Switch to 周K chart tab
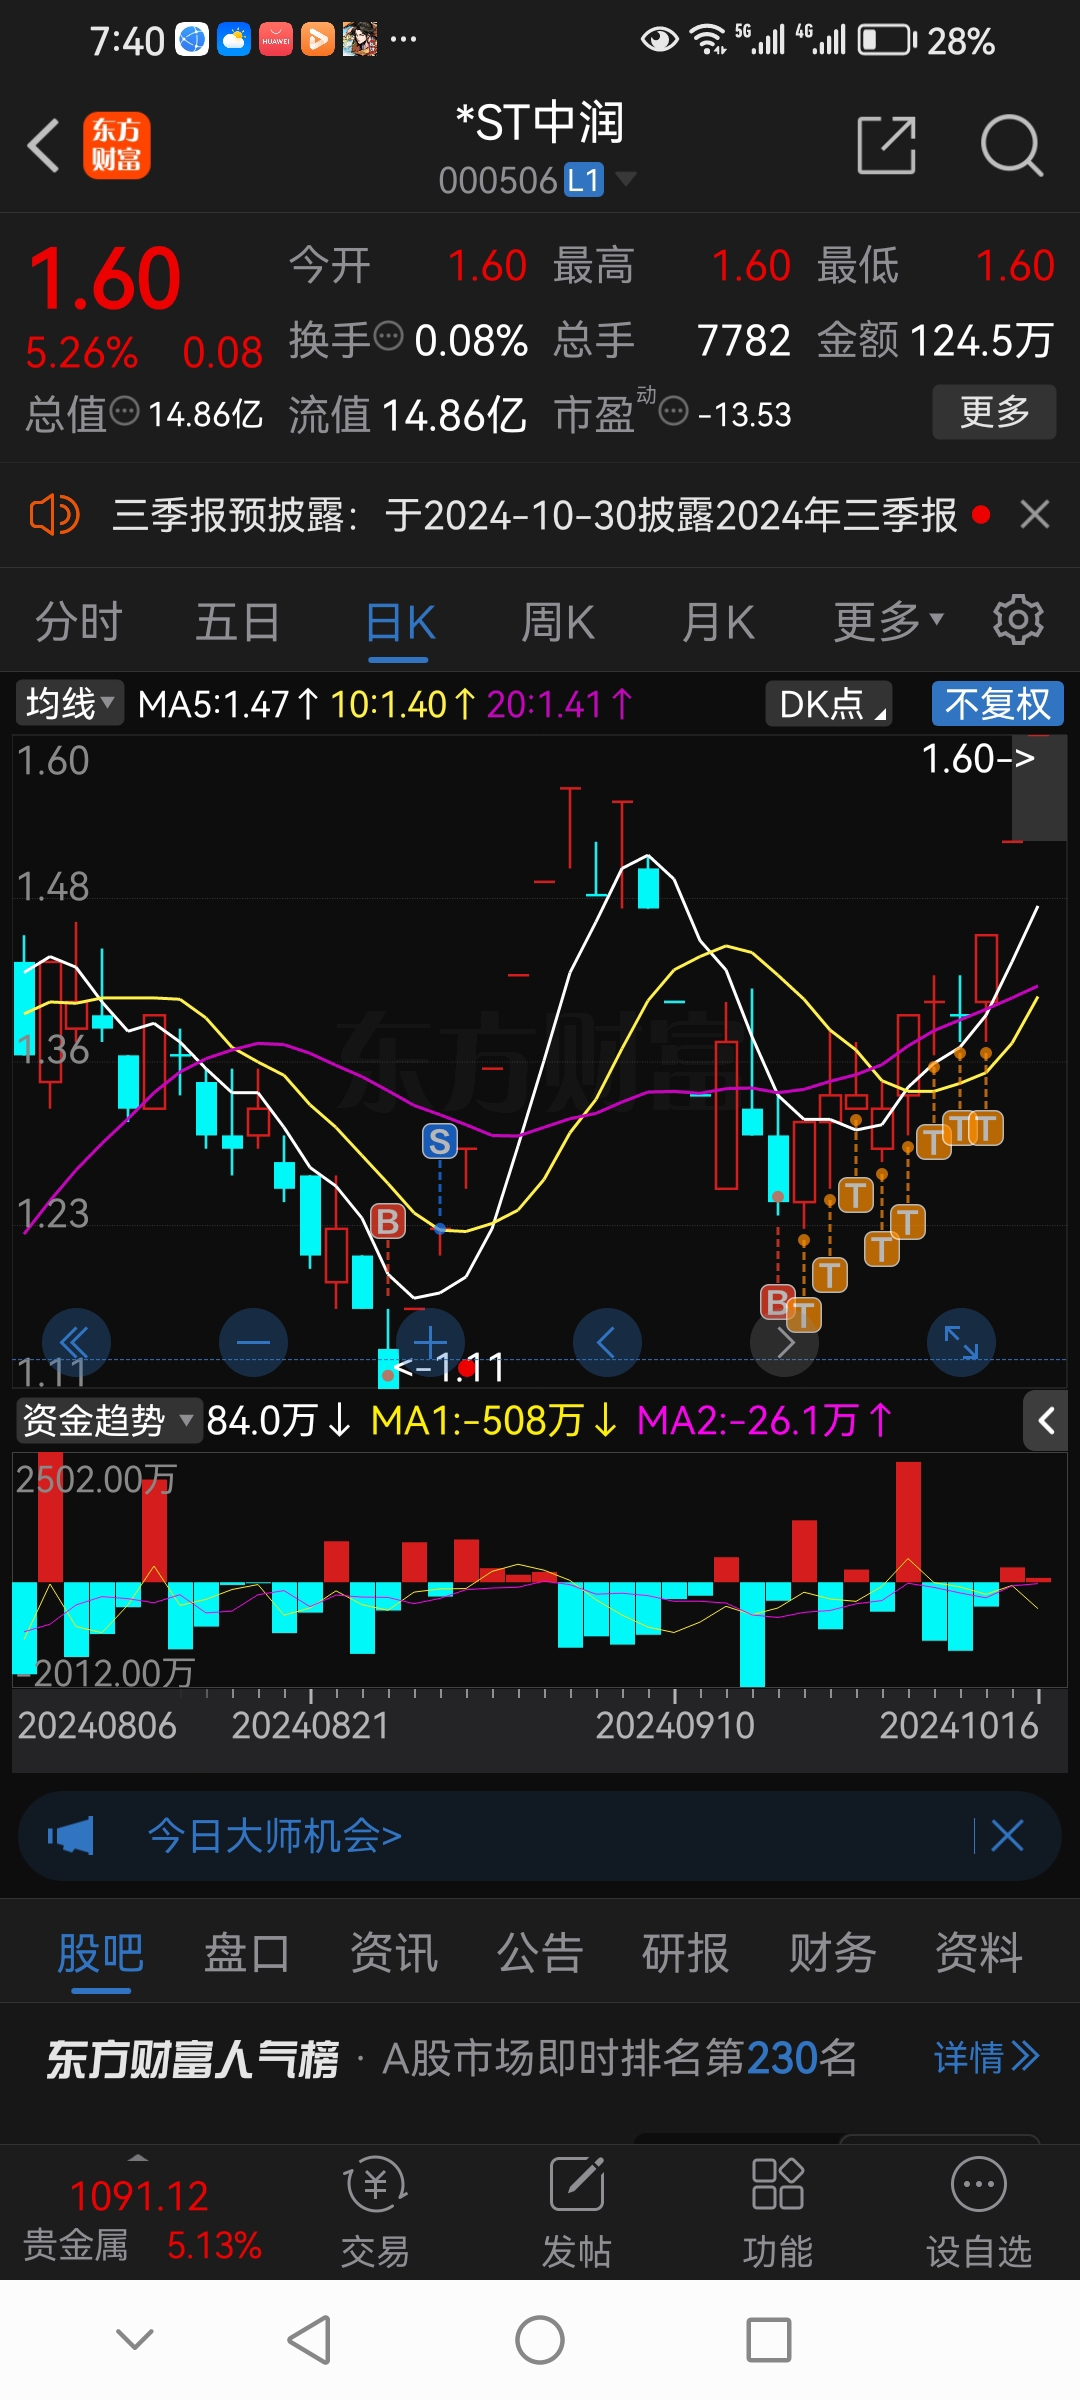The height and width of the screenshot is (2400, 1080). pos(558,622)
